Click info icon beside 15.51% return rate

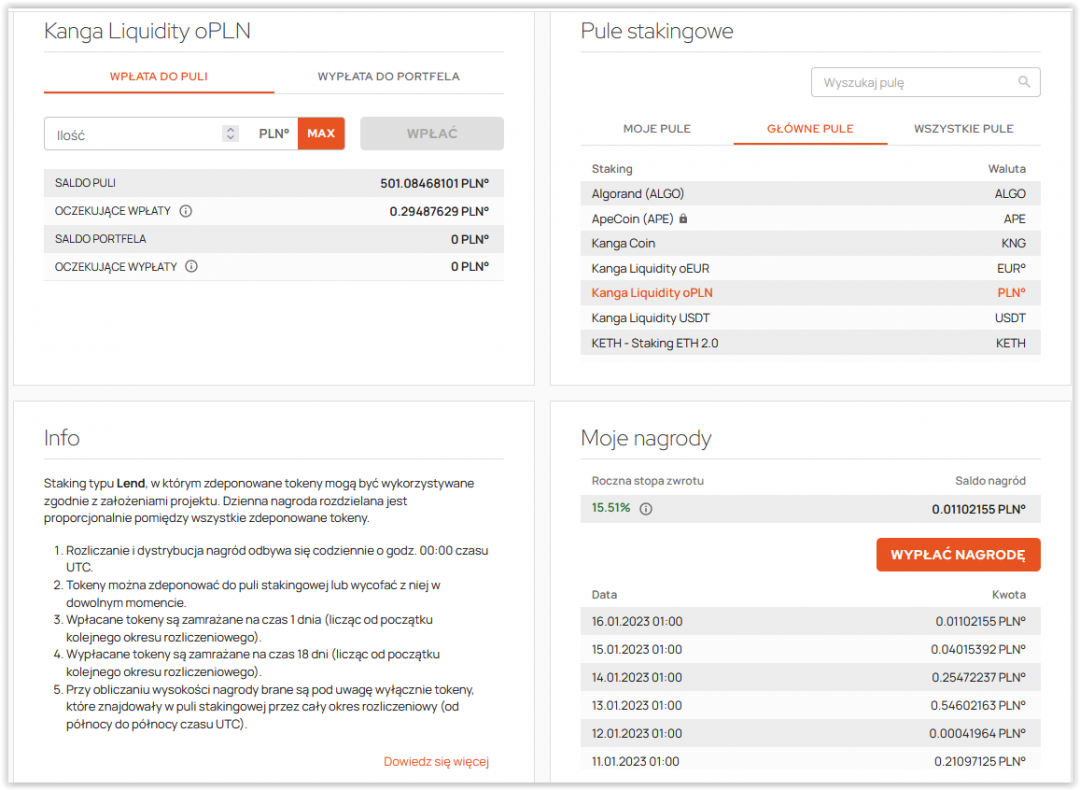pyautogui.click(x=646, y=508)
